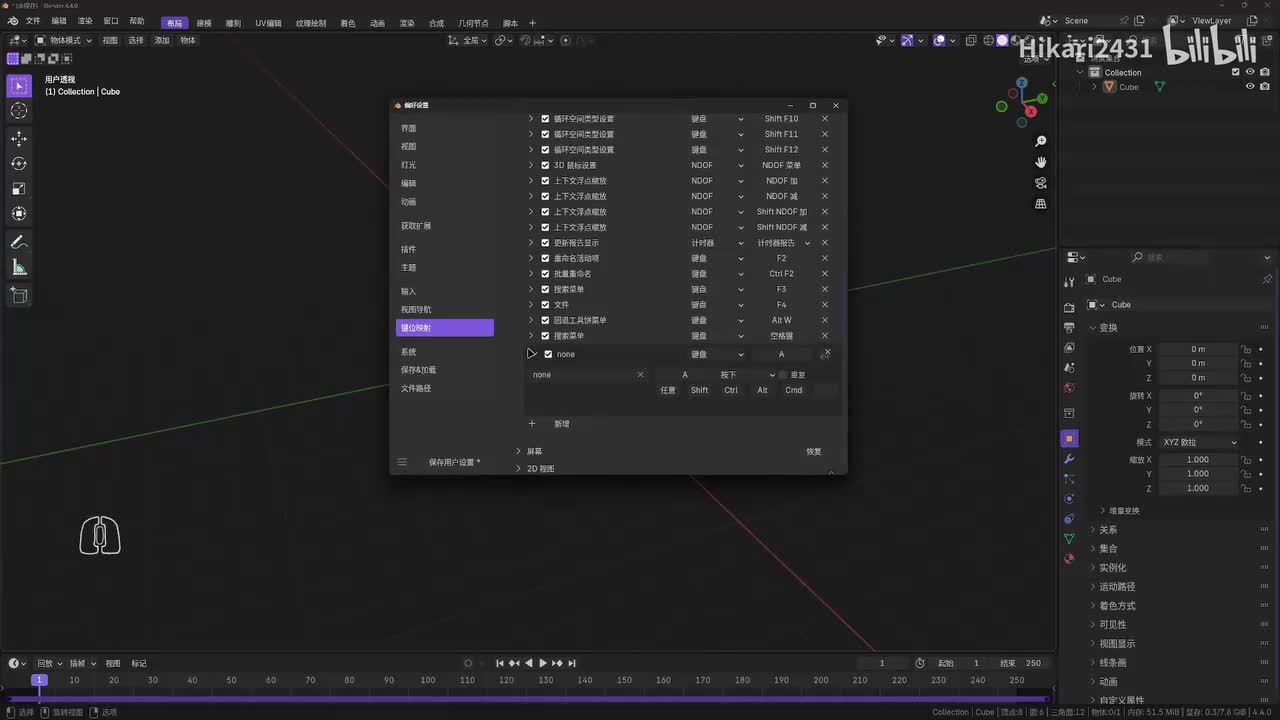The height and width of the screenshot is (720, 1280).
Task: Switch to the UV编辑 workspace tab
Action: pos(268,23)
